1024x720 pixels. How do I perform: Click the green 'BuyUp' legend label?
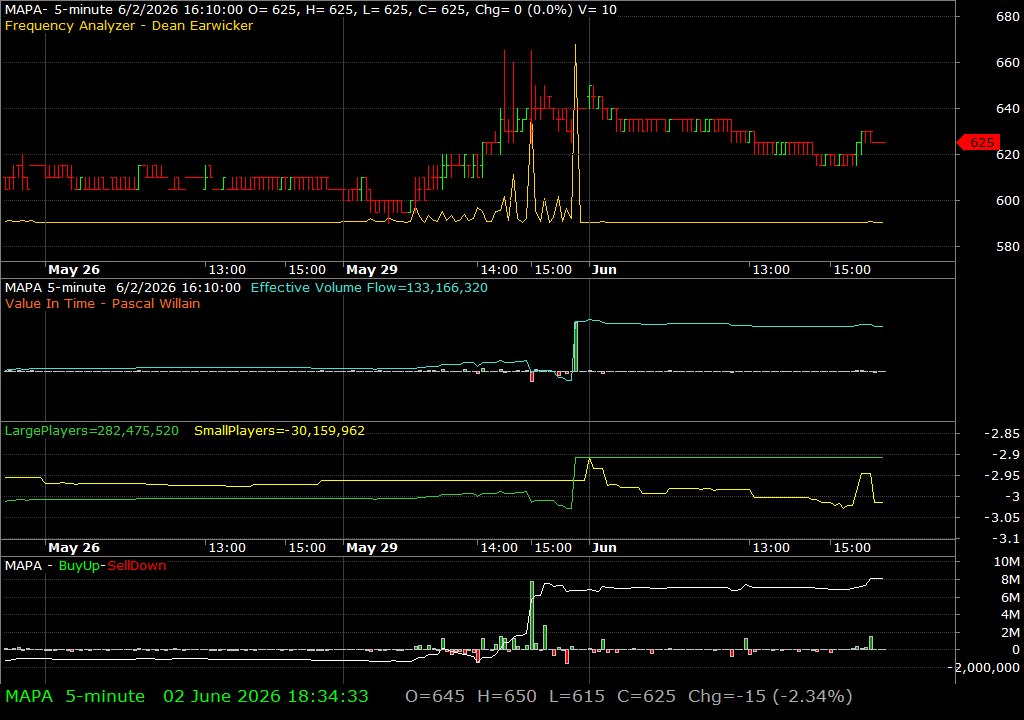pos(79,565)
